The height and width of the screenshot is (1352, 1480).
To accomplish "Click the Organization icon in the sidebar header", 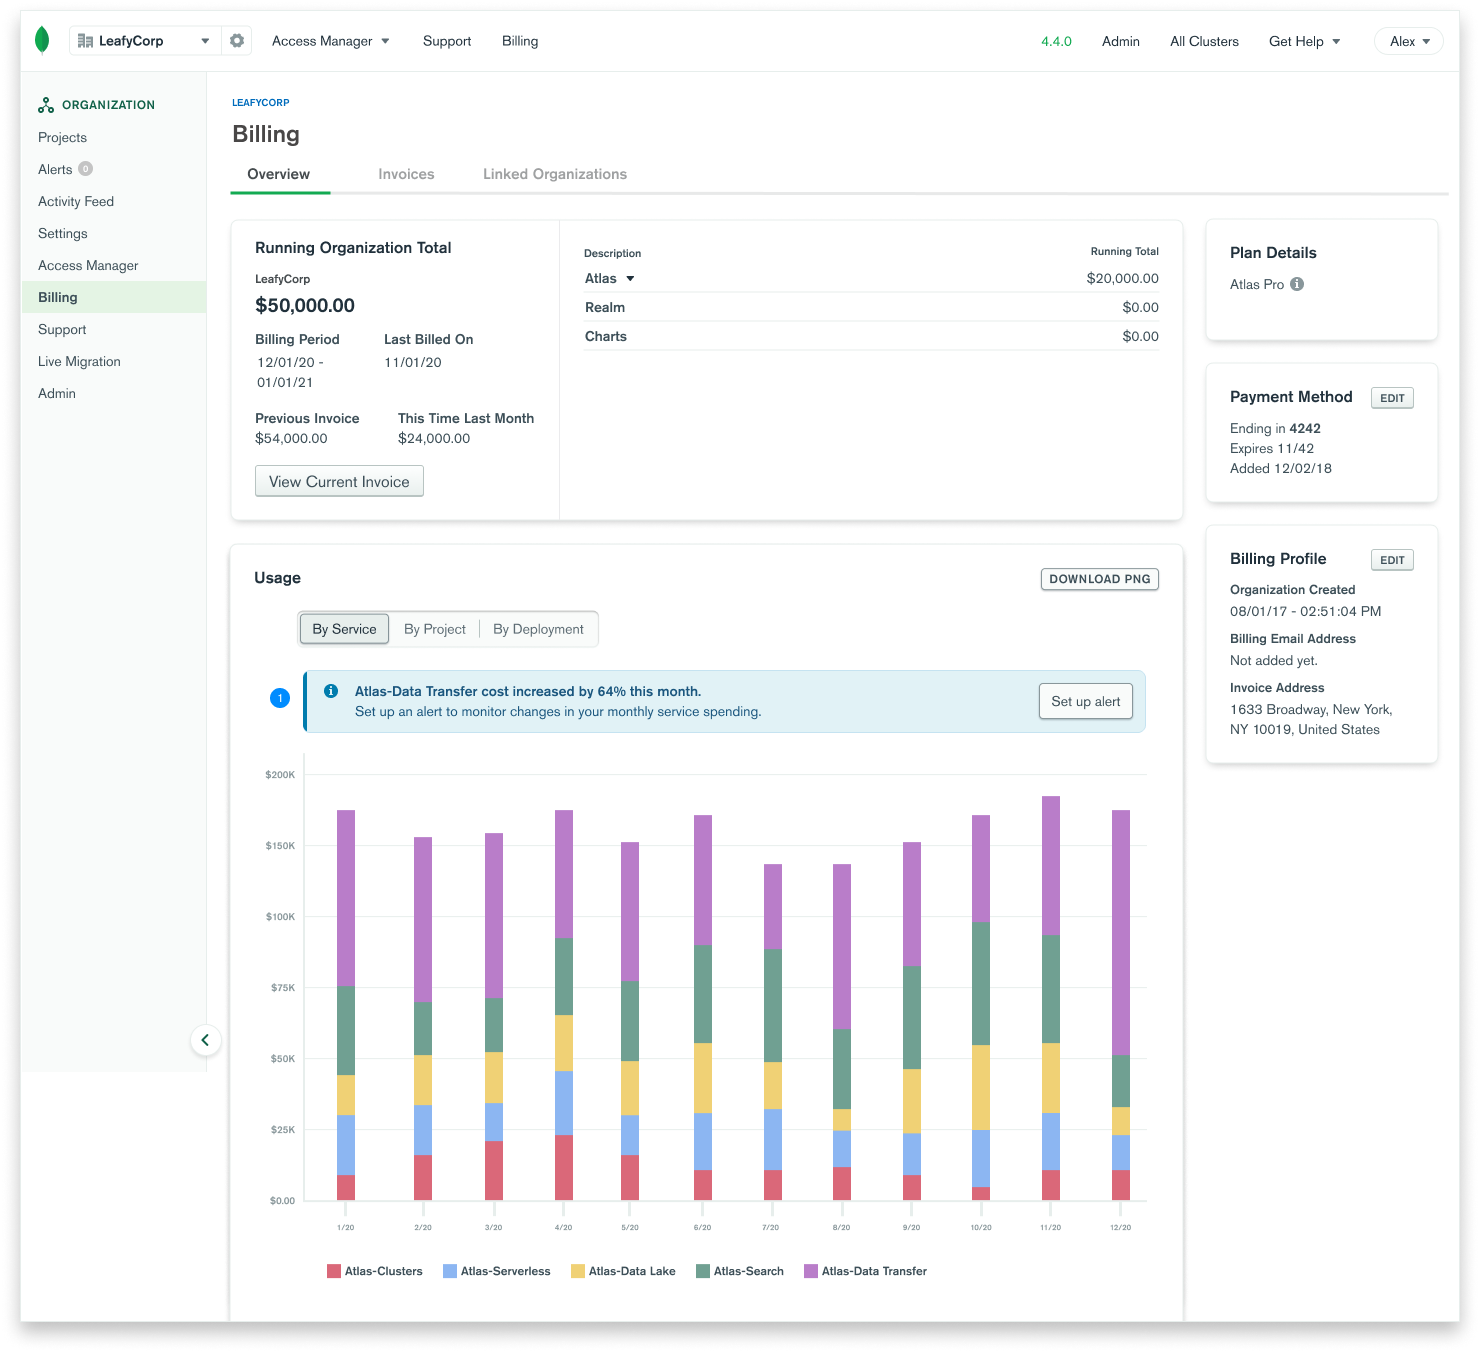I will [44, 104].
